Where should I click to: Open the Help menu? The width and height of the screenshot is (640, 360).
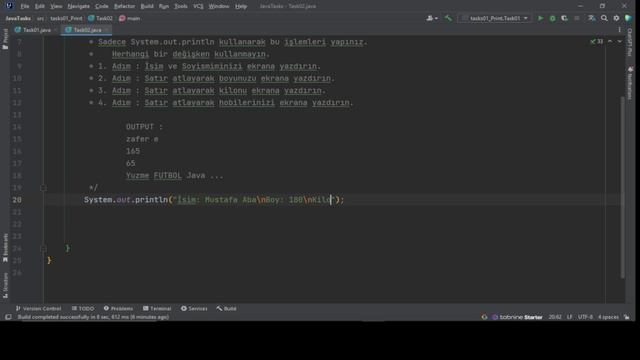point(241,6)
